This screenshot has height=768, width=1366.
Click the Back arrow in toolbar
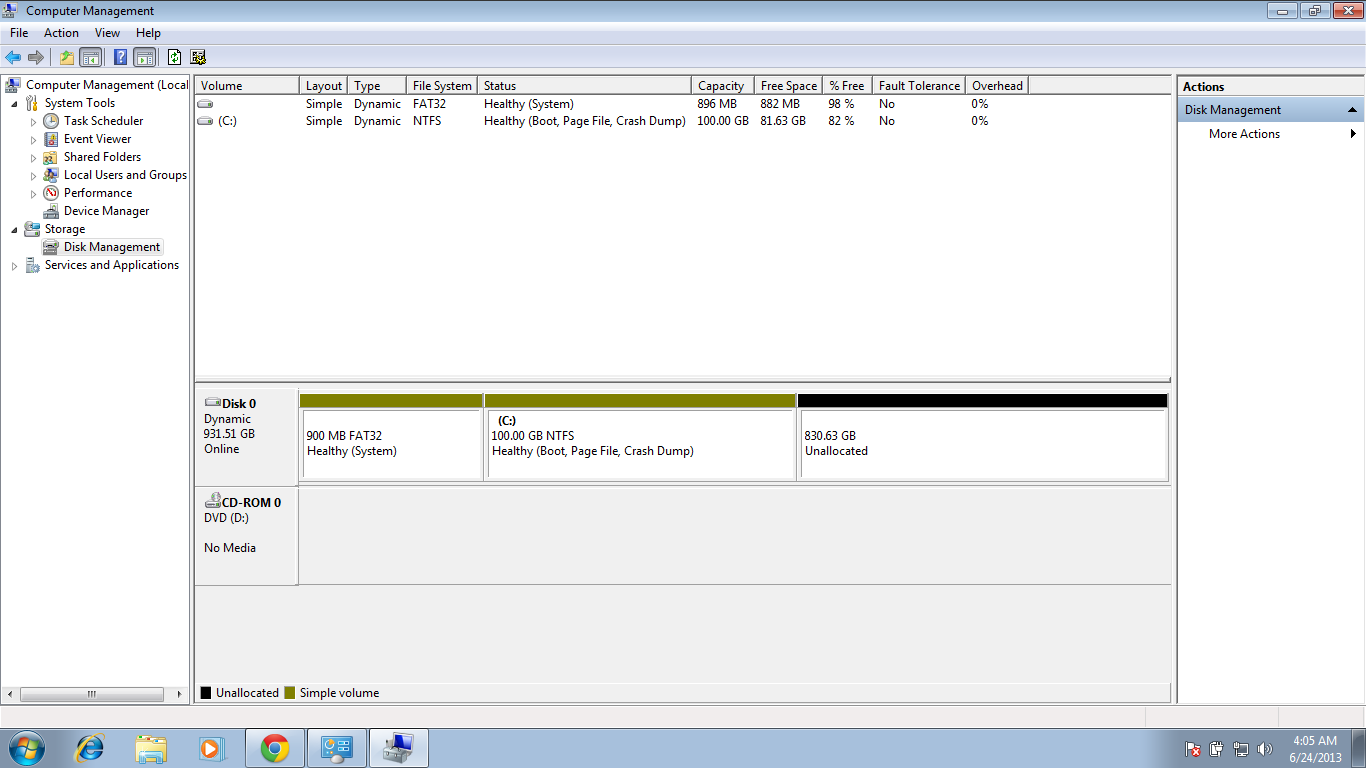pos(13,57)
